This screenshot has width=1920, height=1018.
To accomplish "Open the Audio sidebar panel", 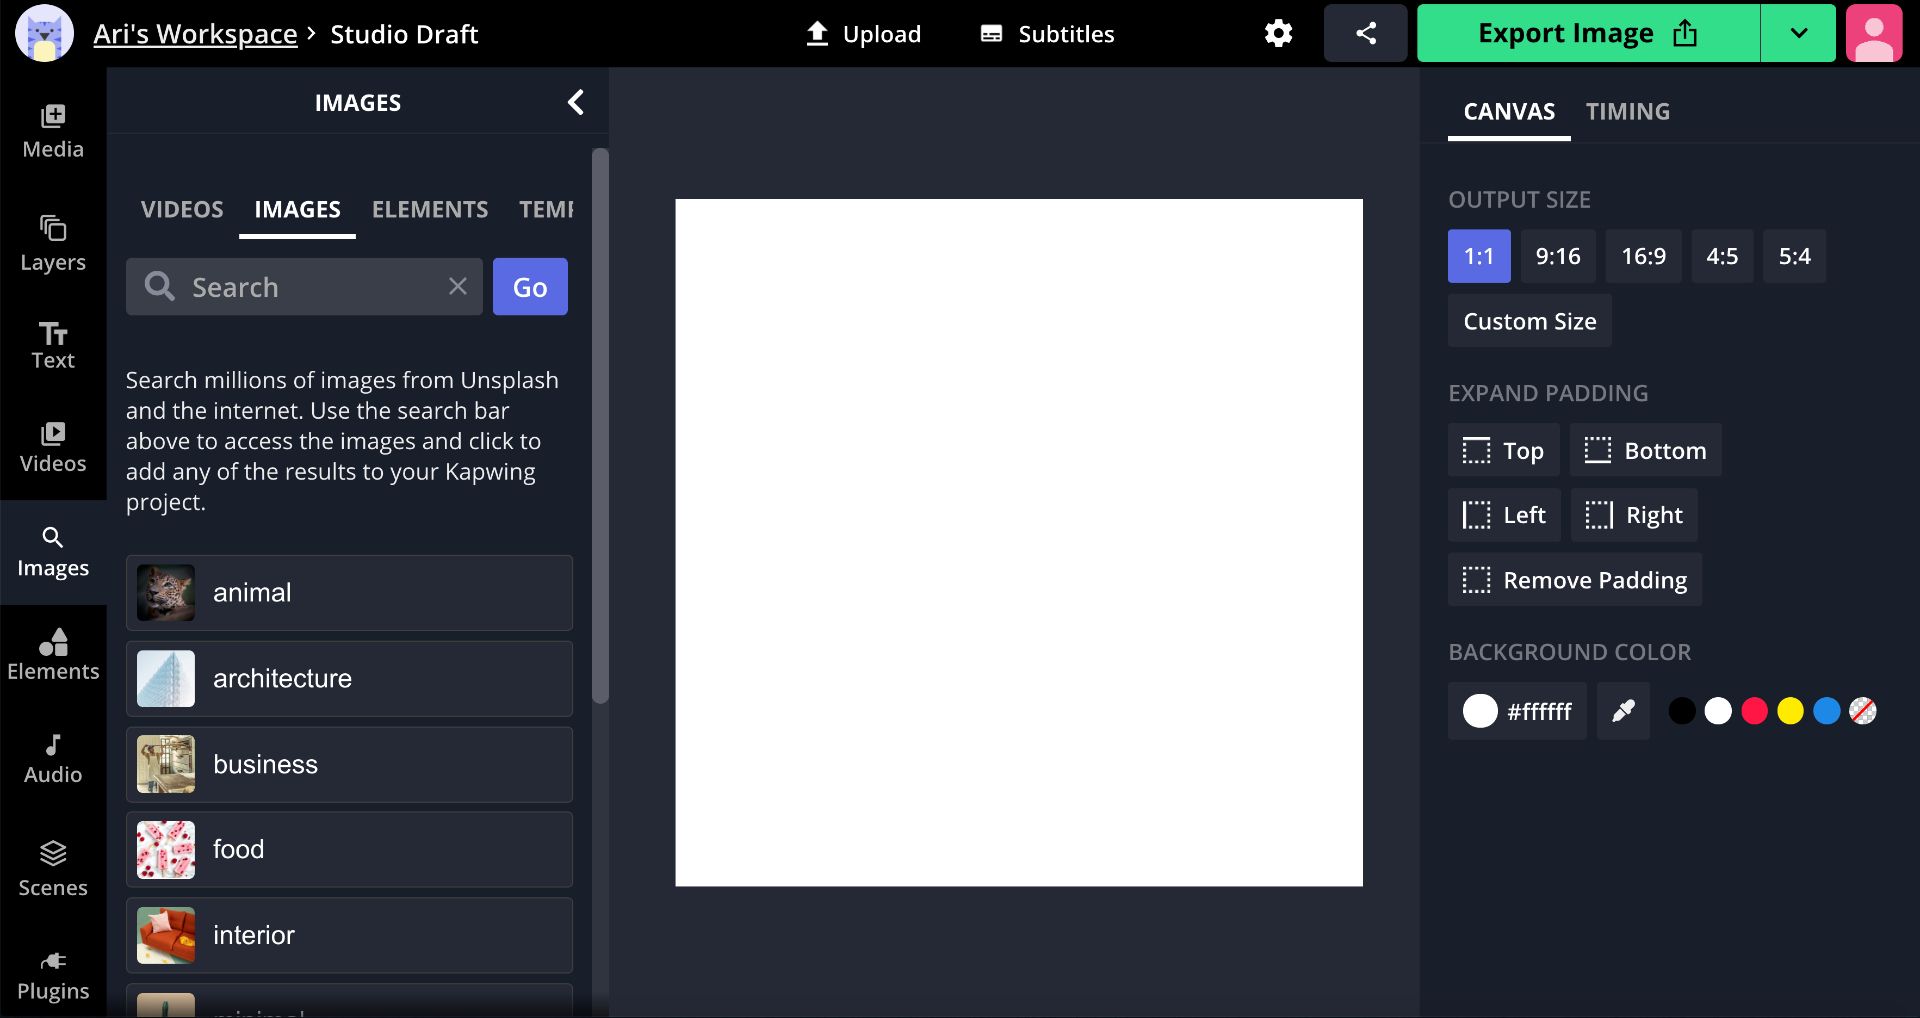I will click(53, 759).
